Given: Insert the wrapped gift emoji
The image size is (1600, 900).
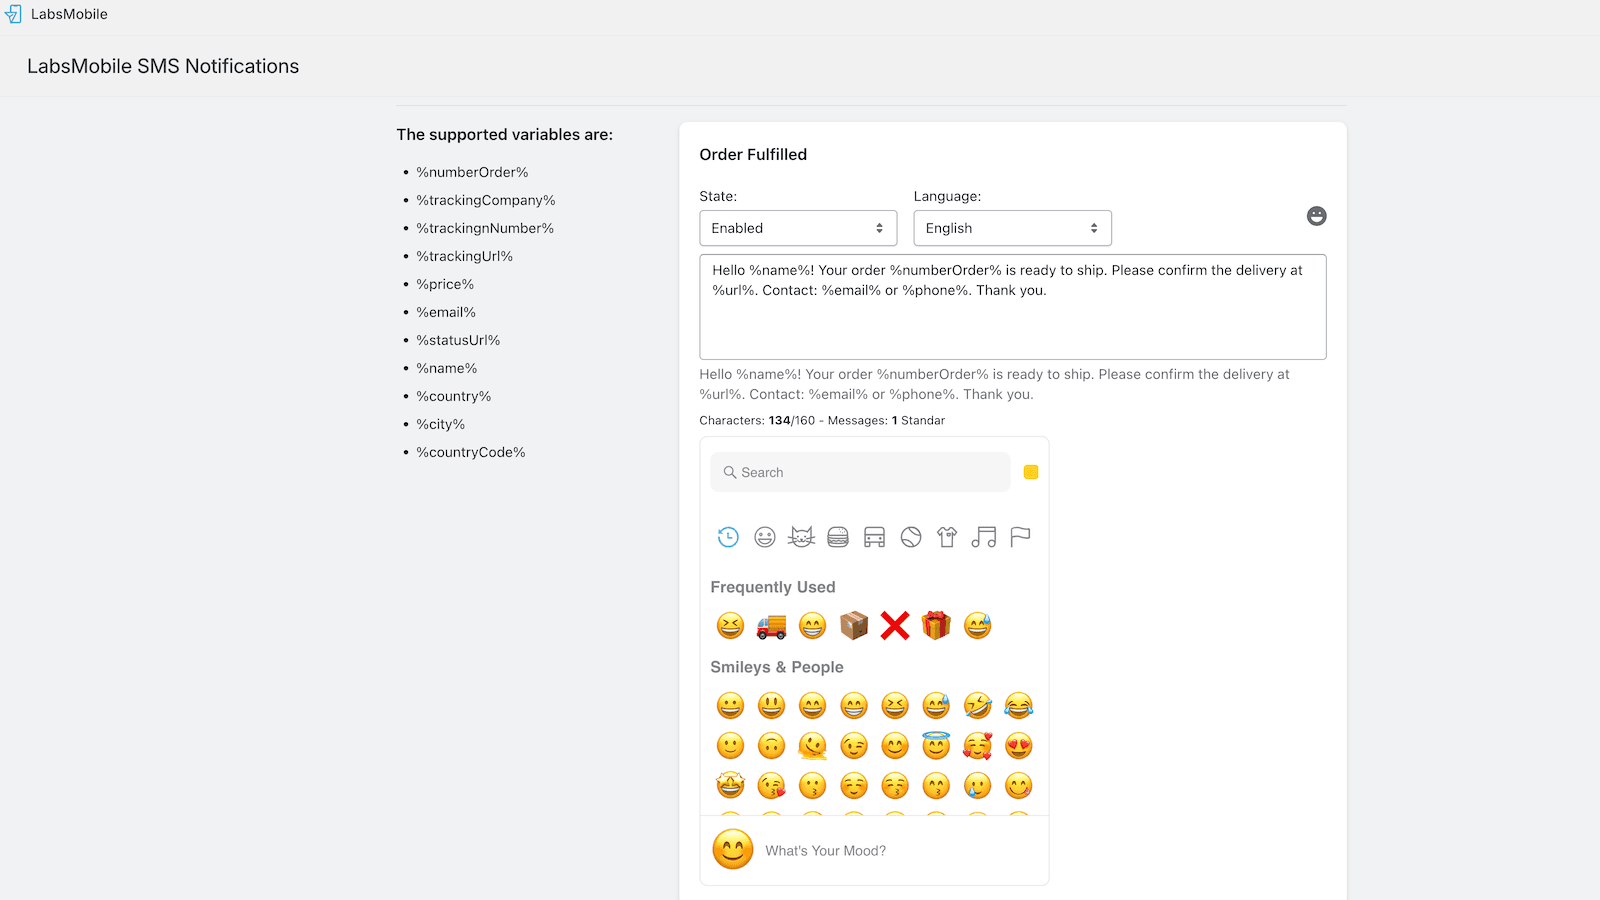Looking at the screenshot, I should click(936, 626).
